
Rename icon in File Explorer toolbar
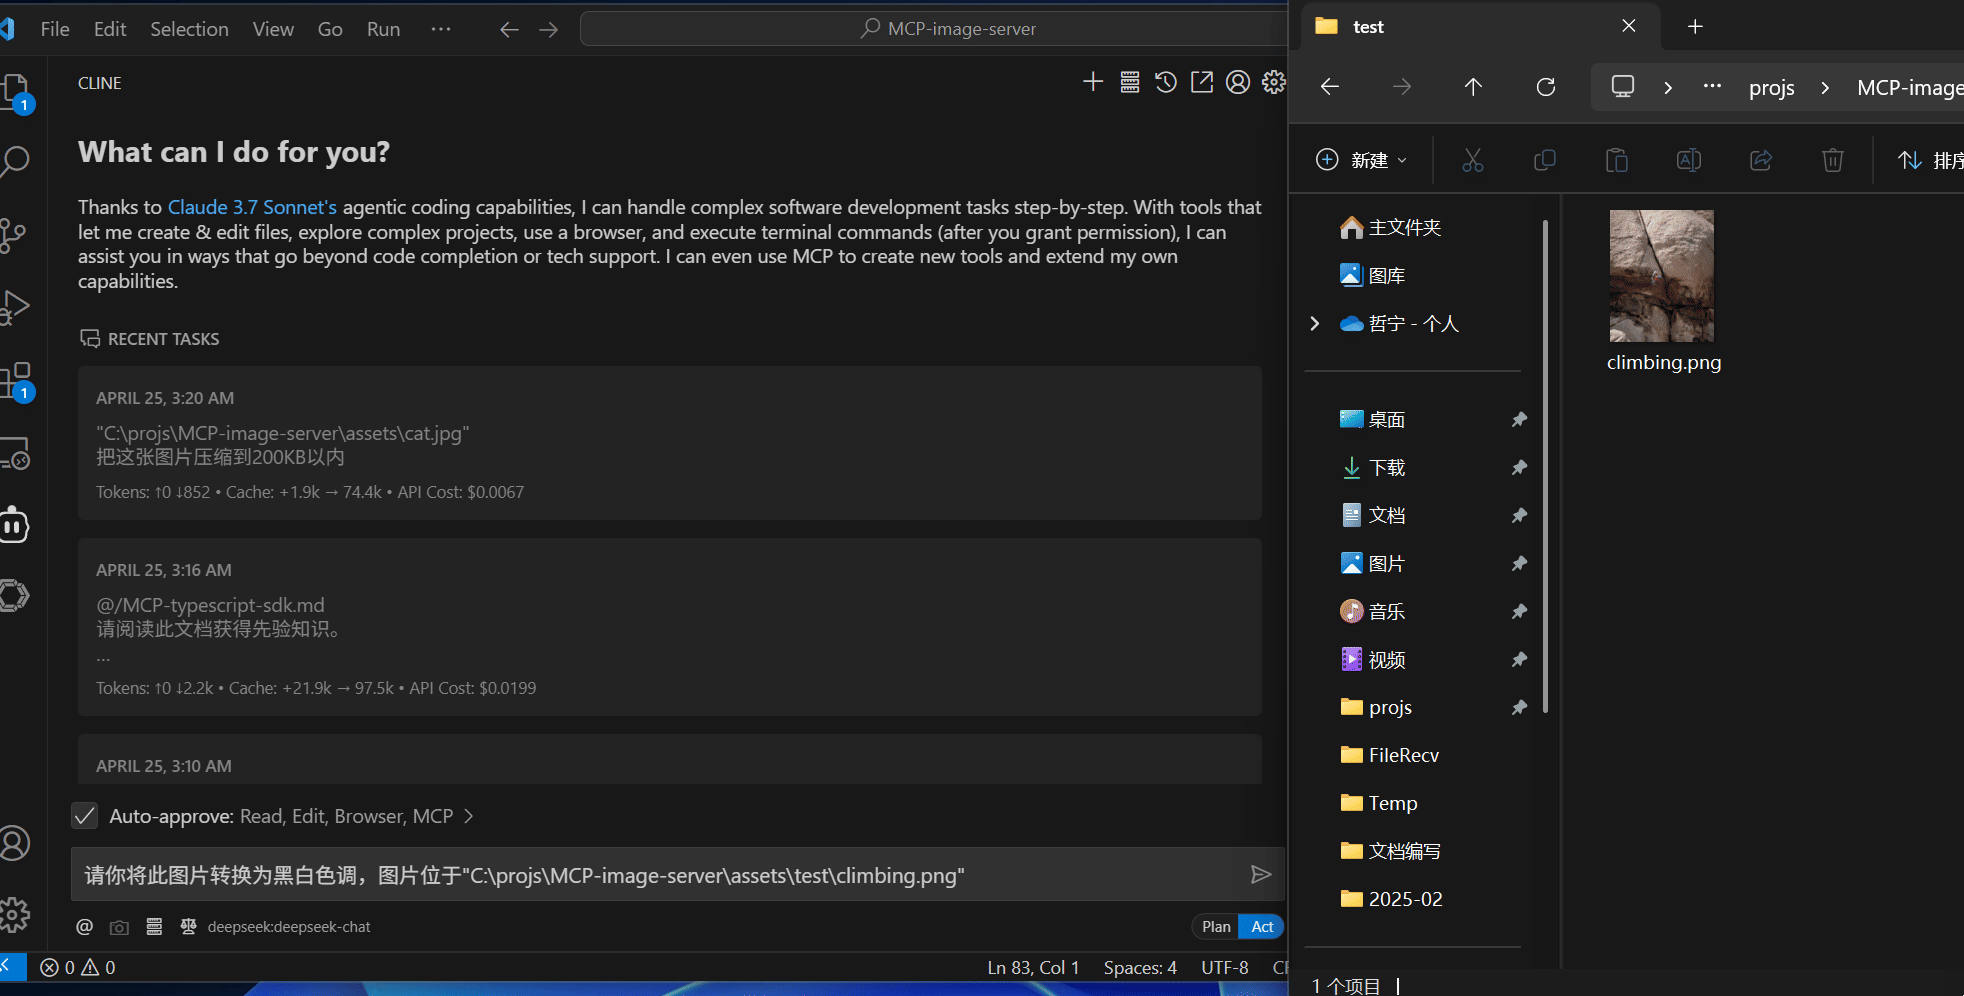click(x=1689, y=160)
